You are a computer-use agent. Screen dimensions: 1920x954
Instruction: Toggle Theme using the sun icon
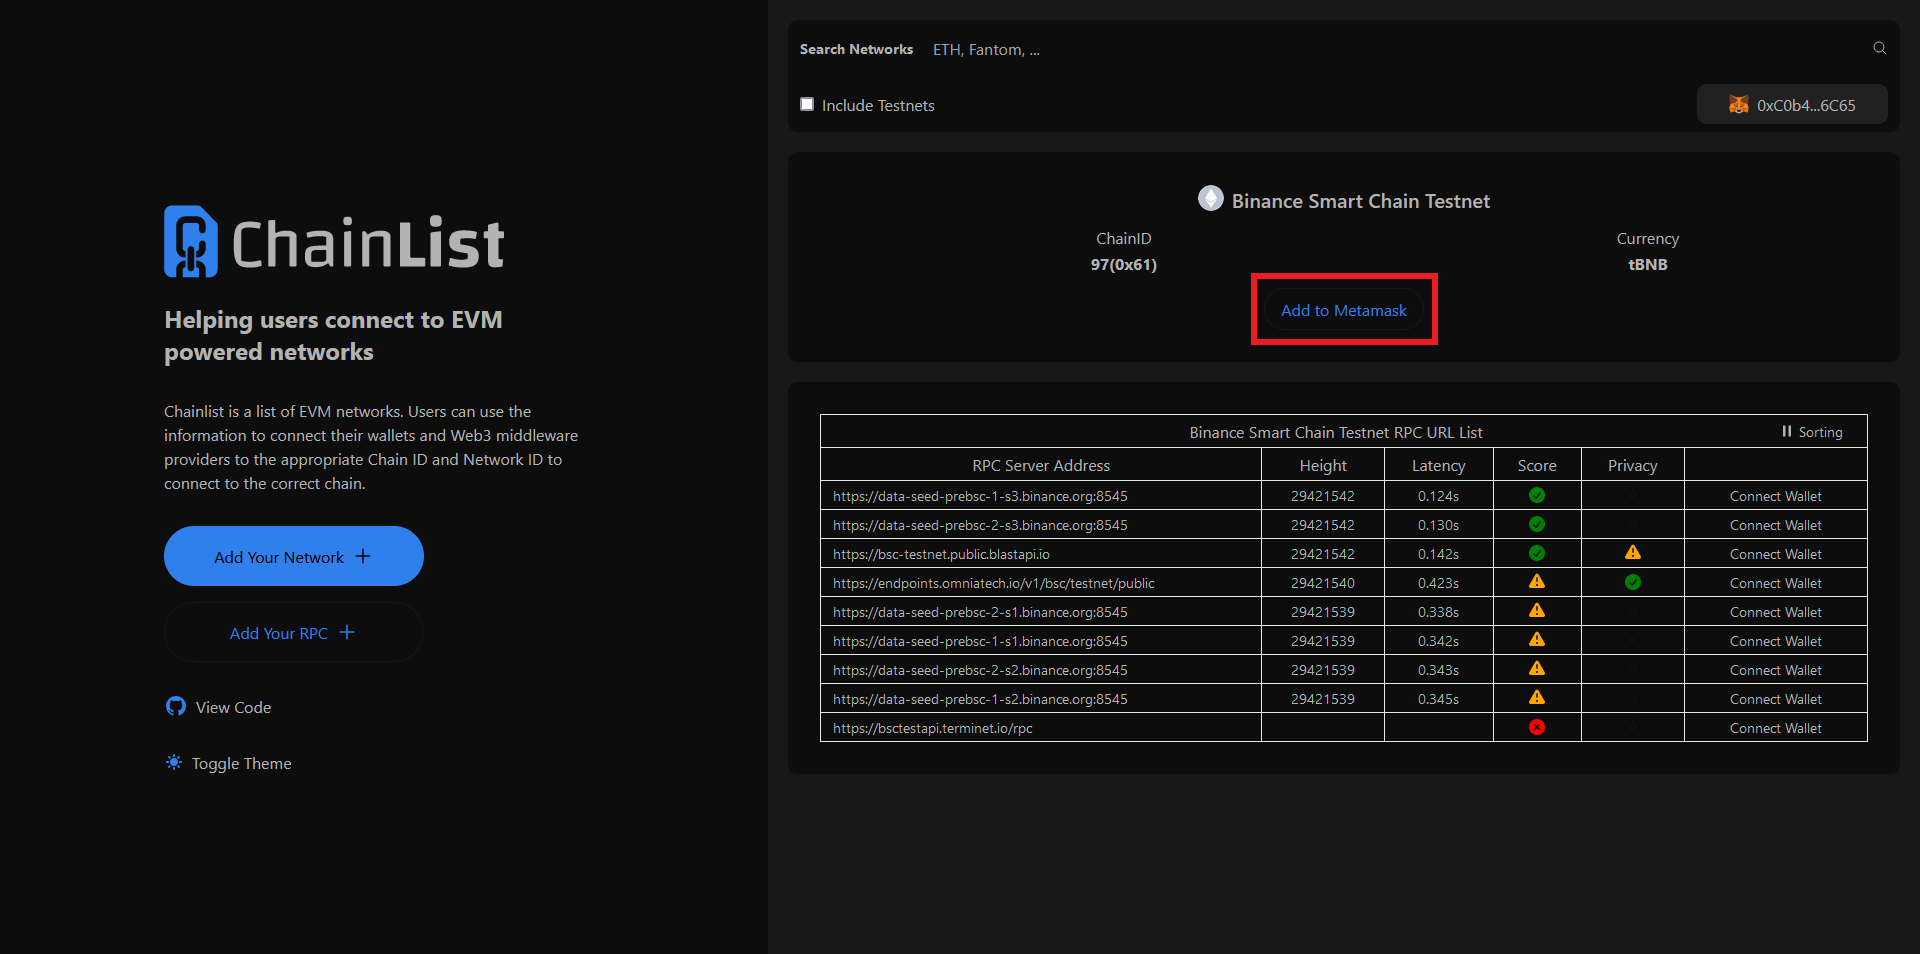pyautogui.click(x=174, y=763)
